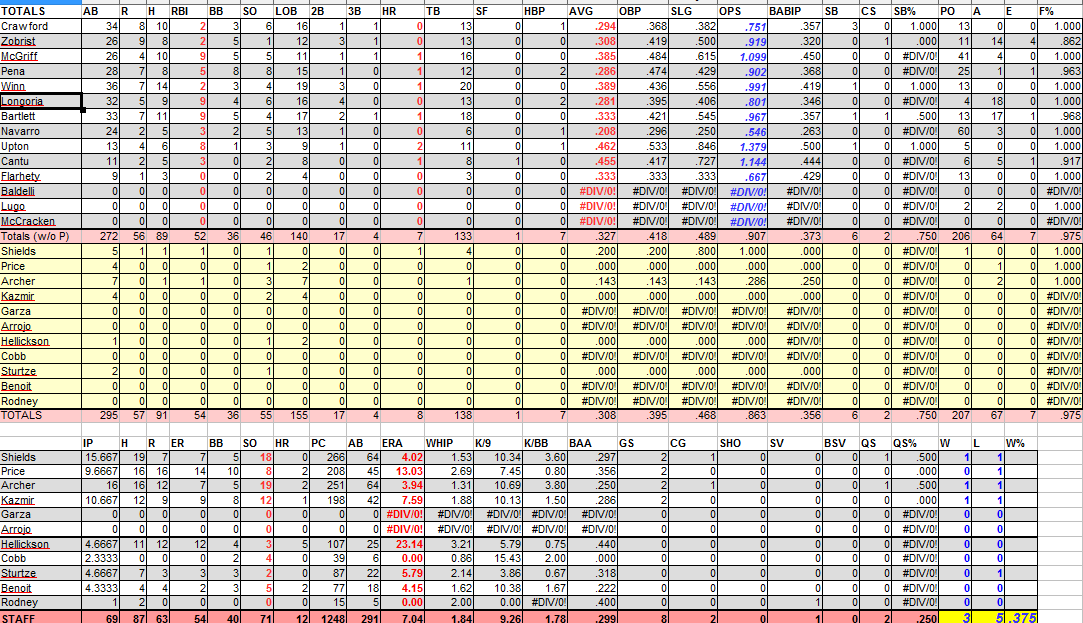Click the OPS column header
This screenshot has width=1083, height=623.
click(x=742, y=11)
